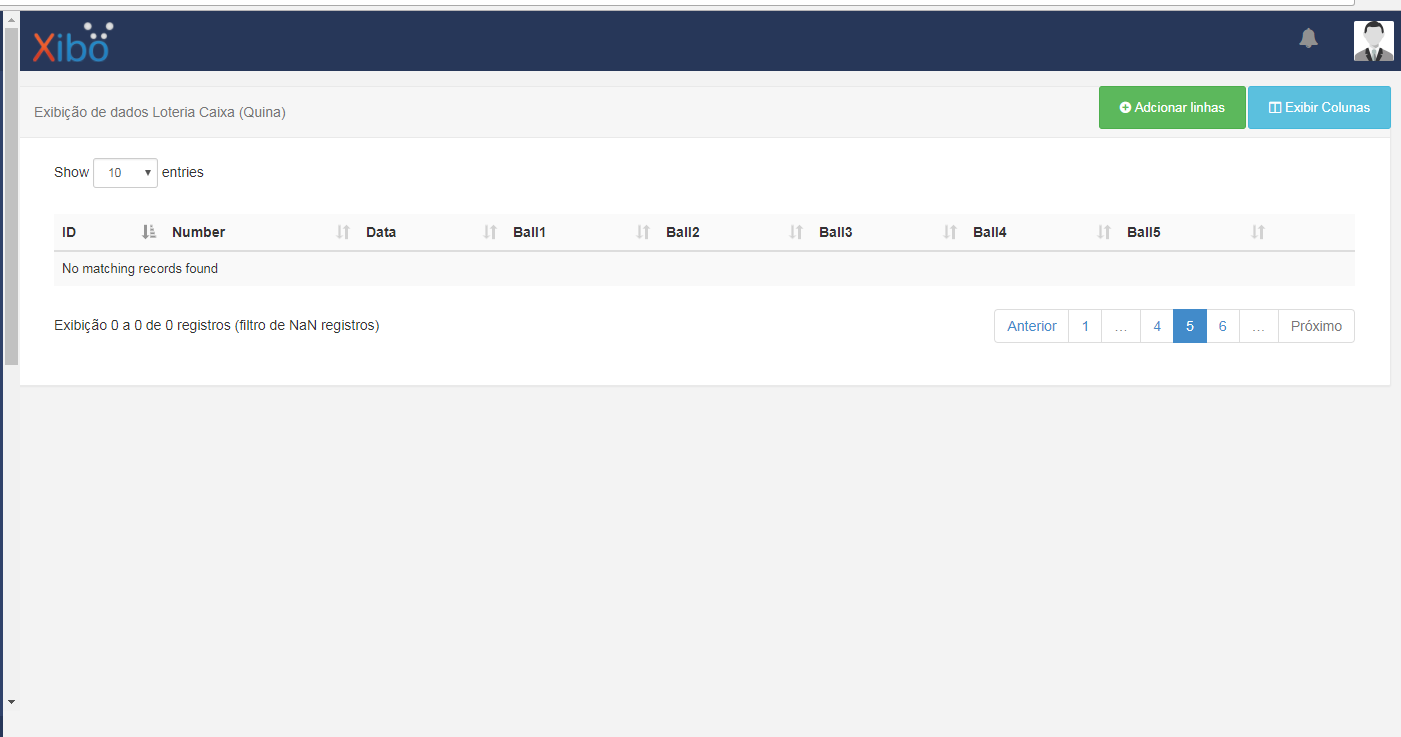Screen dimensions: 1401x737
Task: Click the Próximo pagination button
Action: [x=1316, y=326]
